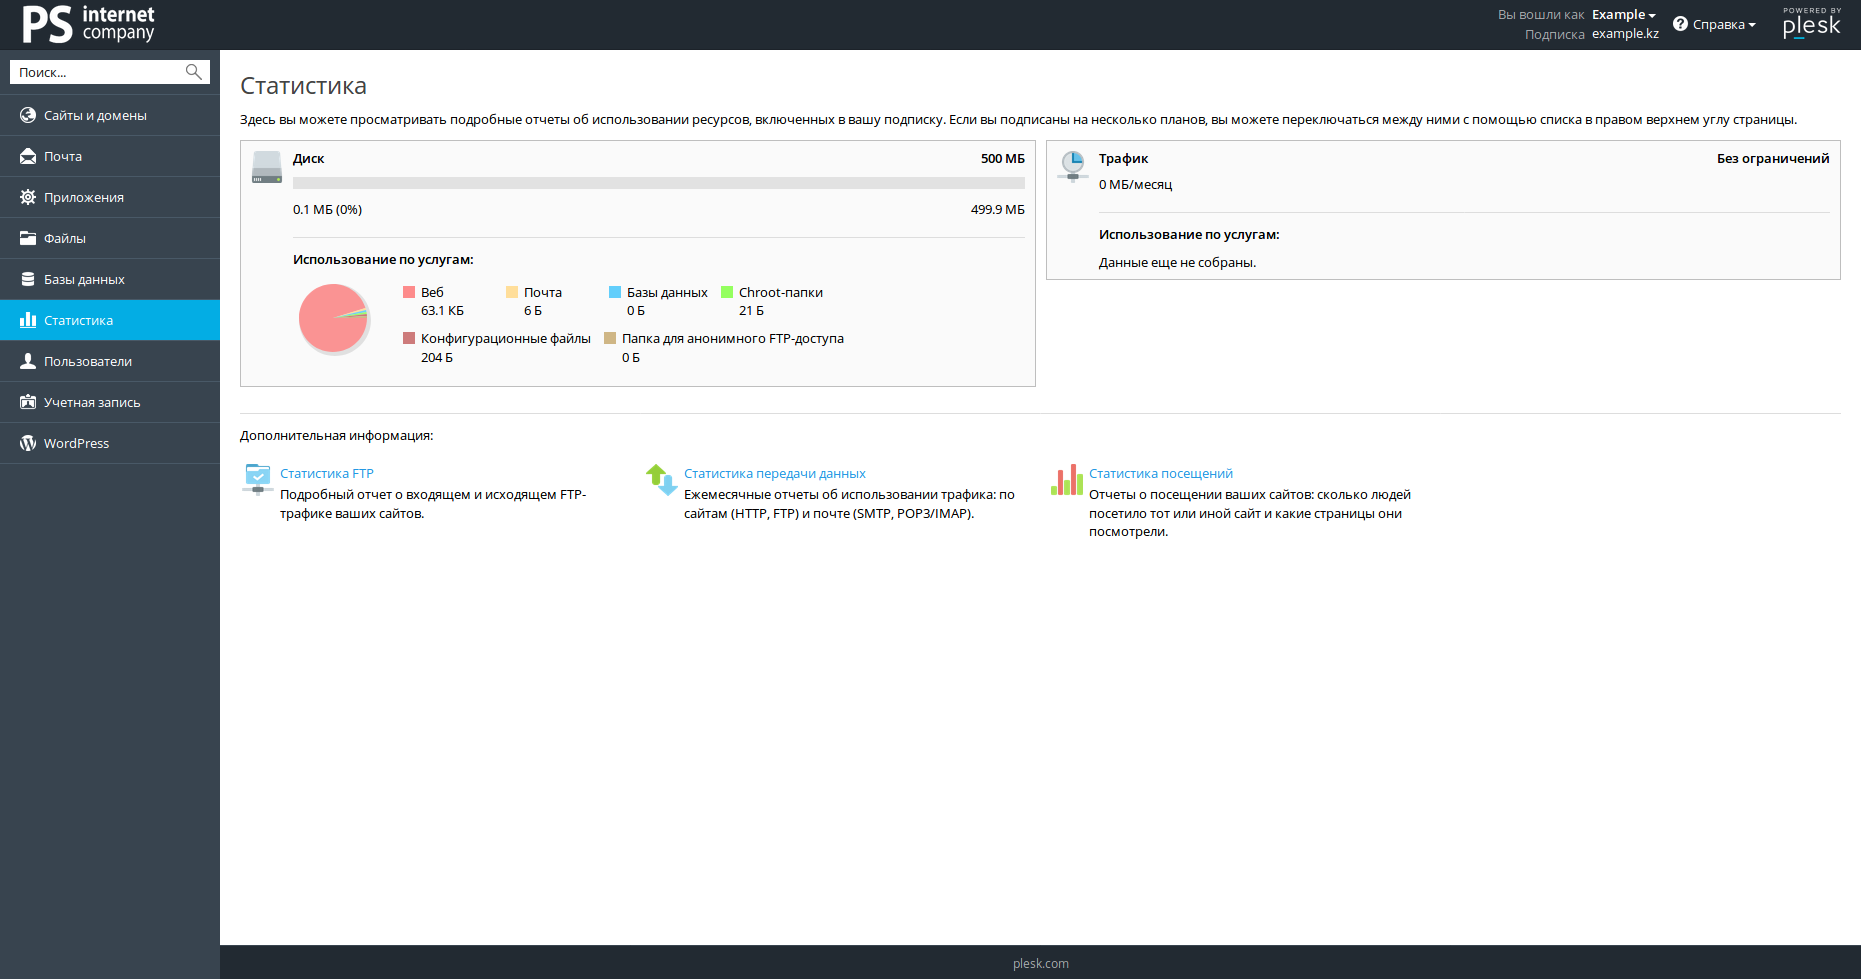Image resolution: width=1861 pixels, height=979 pixels.
Task: Click the green Chroot-папки legend swatch
Action: click(727, 292)
